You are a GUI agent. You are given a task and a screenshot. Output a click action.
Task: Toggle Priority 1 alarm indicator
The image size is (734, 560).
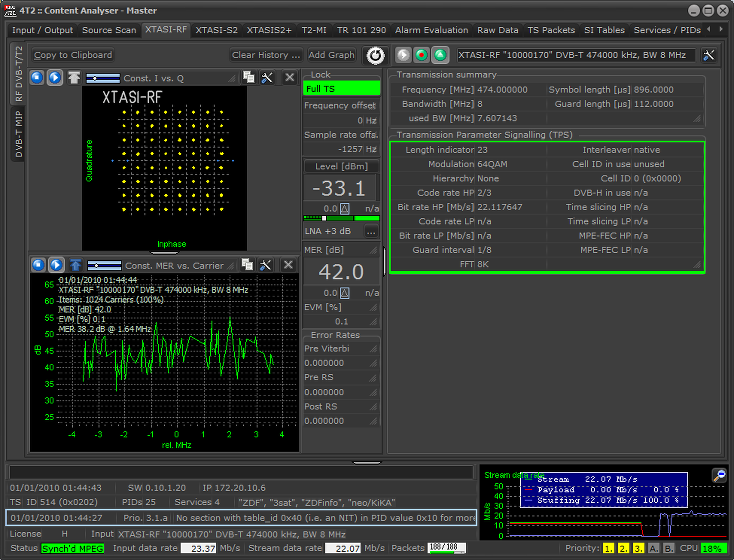pyautogui.click(x=608, y=548)
